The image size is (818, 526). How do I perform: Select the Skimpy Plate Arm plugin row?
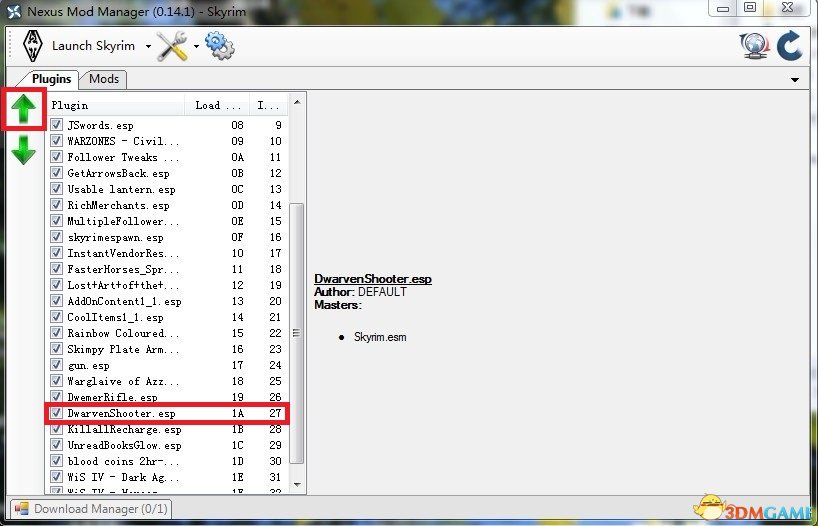tap(167, 349)
